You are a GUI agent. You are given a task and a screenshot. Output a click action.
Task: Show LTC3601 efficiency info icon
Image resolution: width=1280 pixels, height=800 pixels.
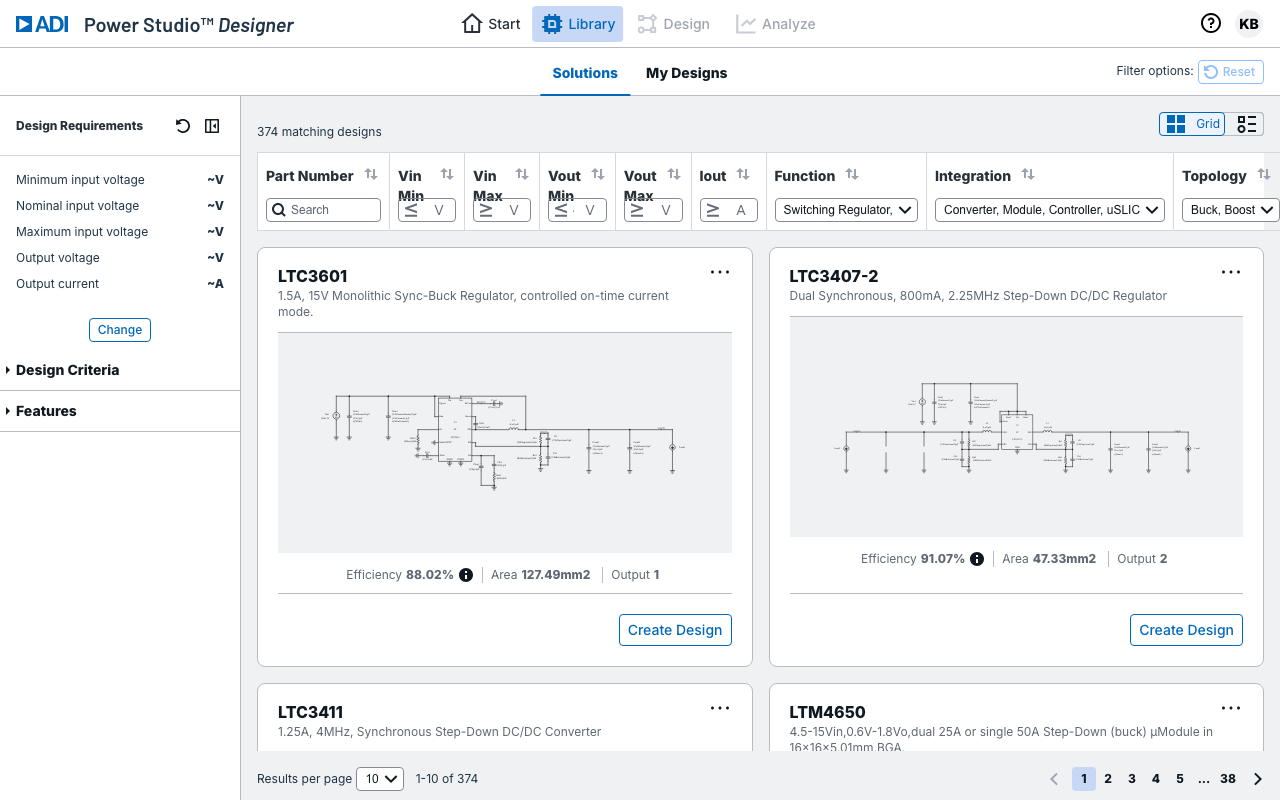click(x=466, y=575)
